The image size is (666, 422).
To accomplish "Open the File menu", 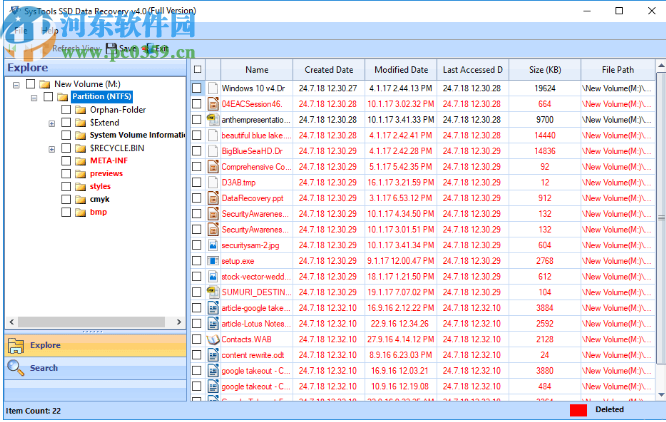I will [x=20, y=31].
